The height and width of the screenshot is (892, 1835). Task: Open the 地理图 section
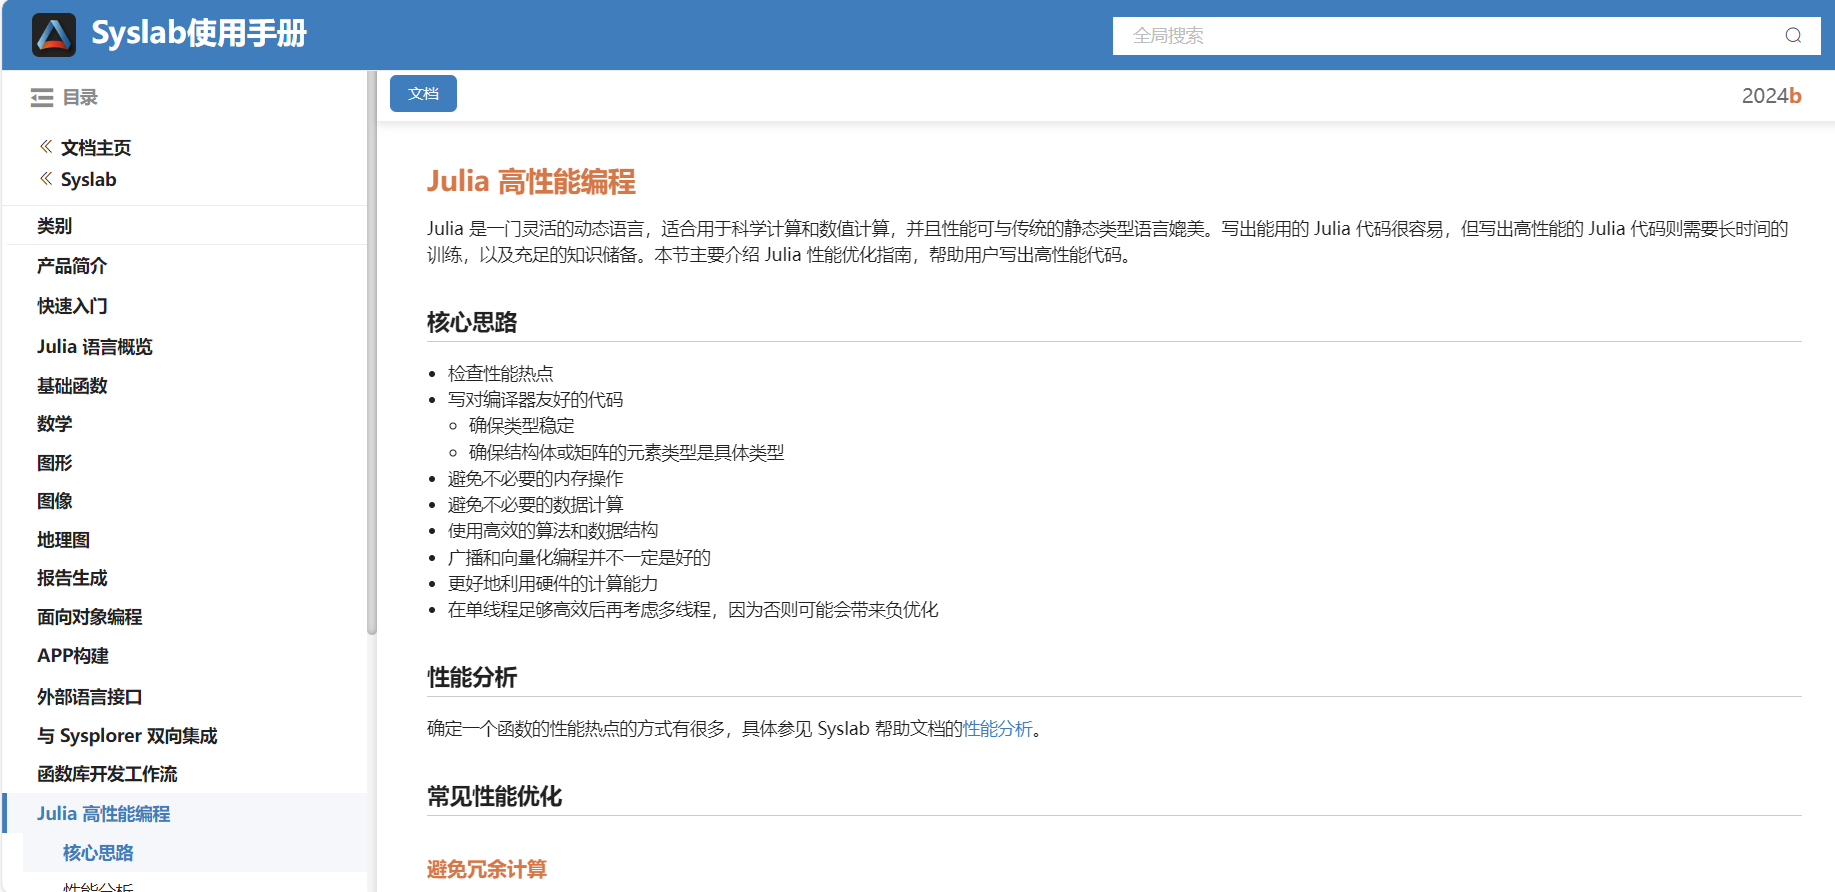click(x=63, y=540)
